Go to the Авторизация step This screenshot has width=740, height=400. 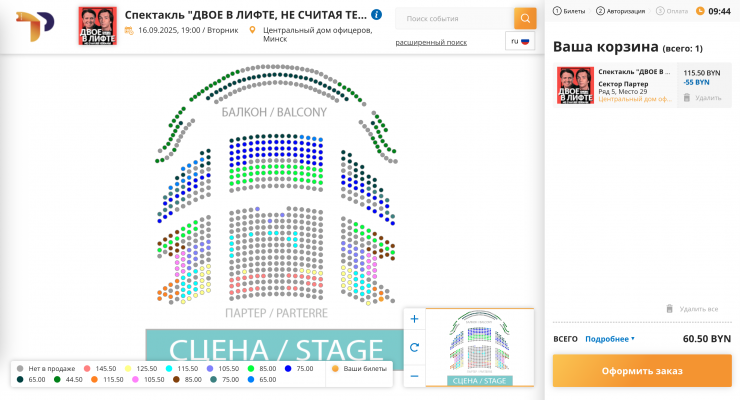[621, 10]
